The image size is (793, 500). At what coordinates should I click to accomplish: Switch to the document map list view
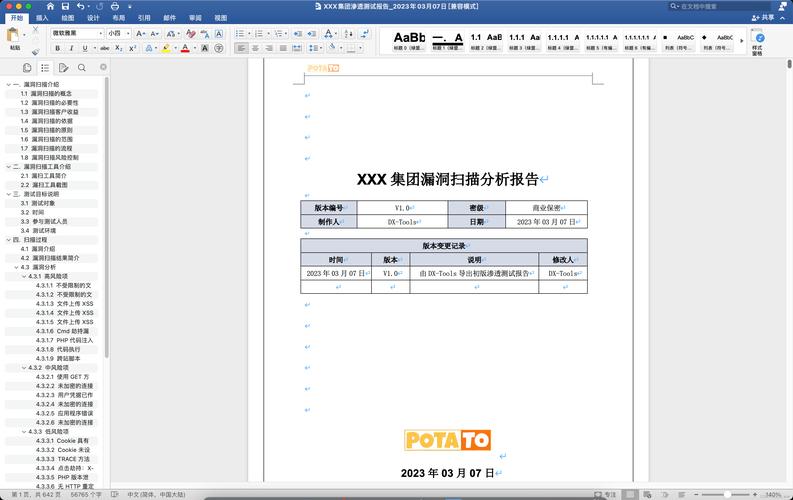pyautogui.click(x=45, y=67)
